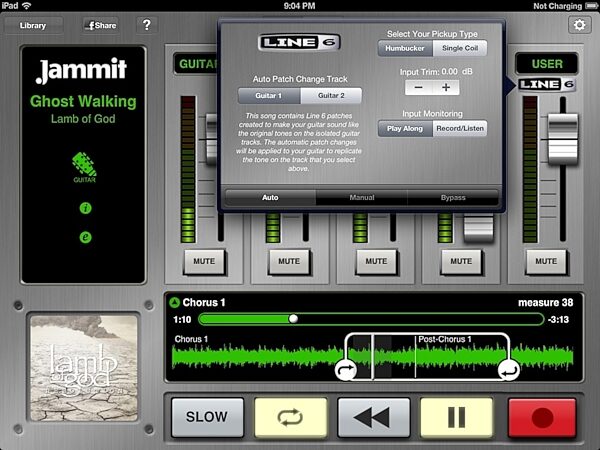Image resolution: width=600 pixels, height=450 pixels.
Task: Click the Post-Chorus 1 section marker
Action: (445, 339)
